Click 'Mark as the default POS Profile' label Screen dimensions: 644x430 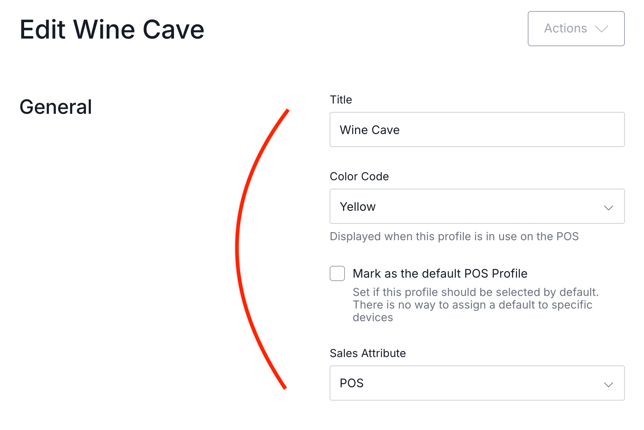click(440, 273)
